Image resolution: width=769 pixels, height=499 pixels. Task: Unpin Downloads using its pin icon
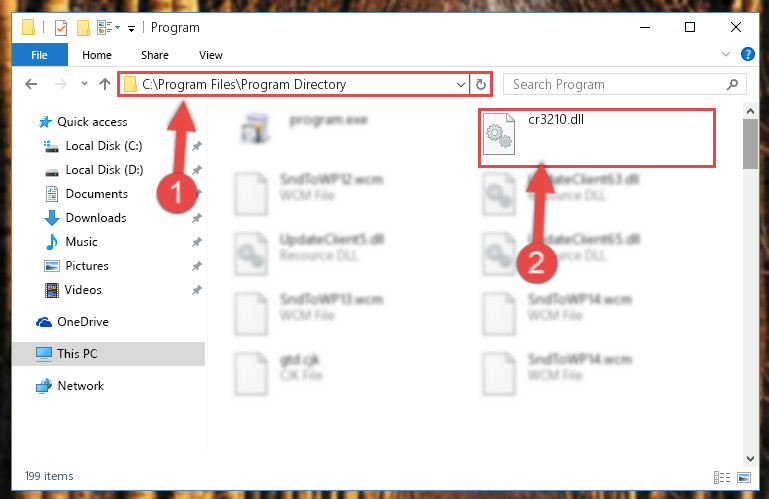[x=197, y=218]
